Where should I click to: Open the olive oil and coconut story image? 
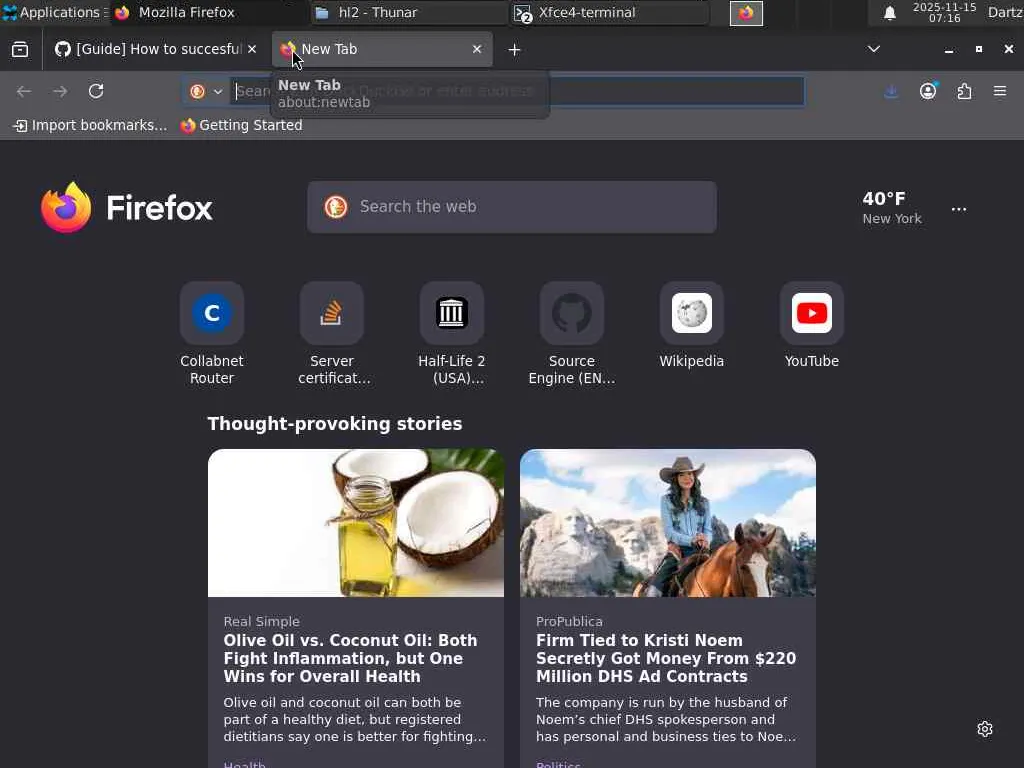(x=356, y=522)
